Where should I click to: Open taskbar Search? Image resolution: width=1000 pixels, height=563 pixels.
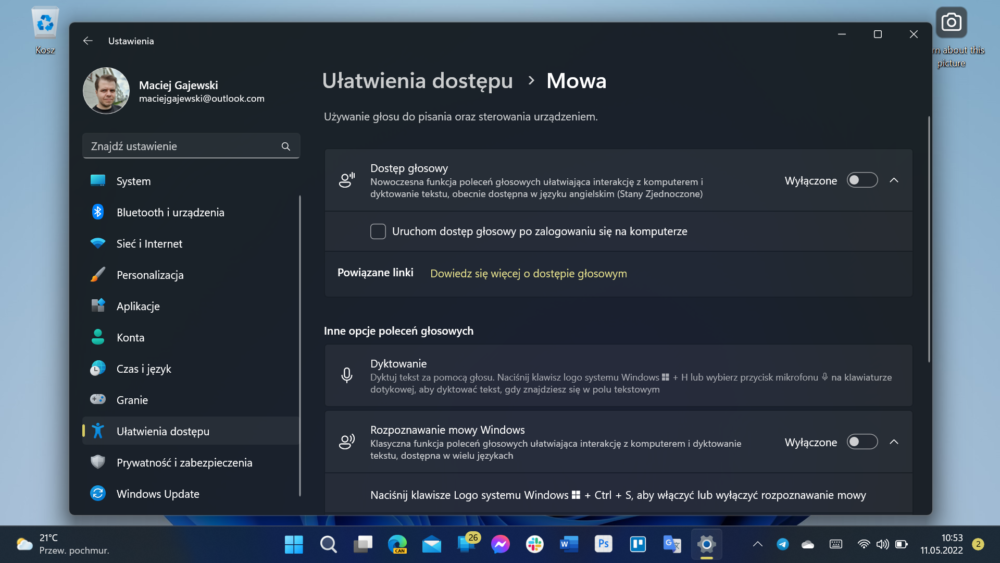[x=328, y=545]
